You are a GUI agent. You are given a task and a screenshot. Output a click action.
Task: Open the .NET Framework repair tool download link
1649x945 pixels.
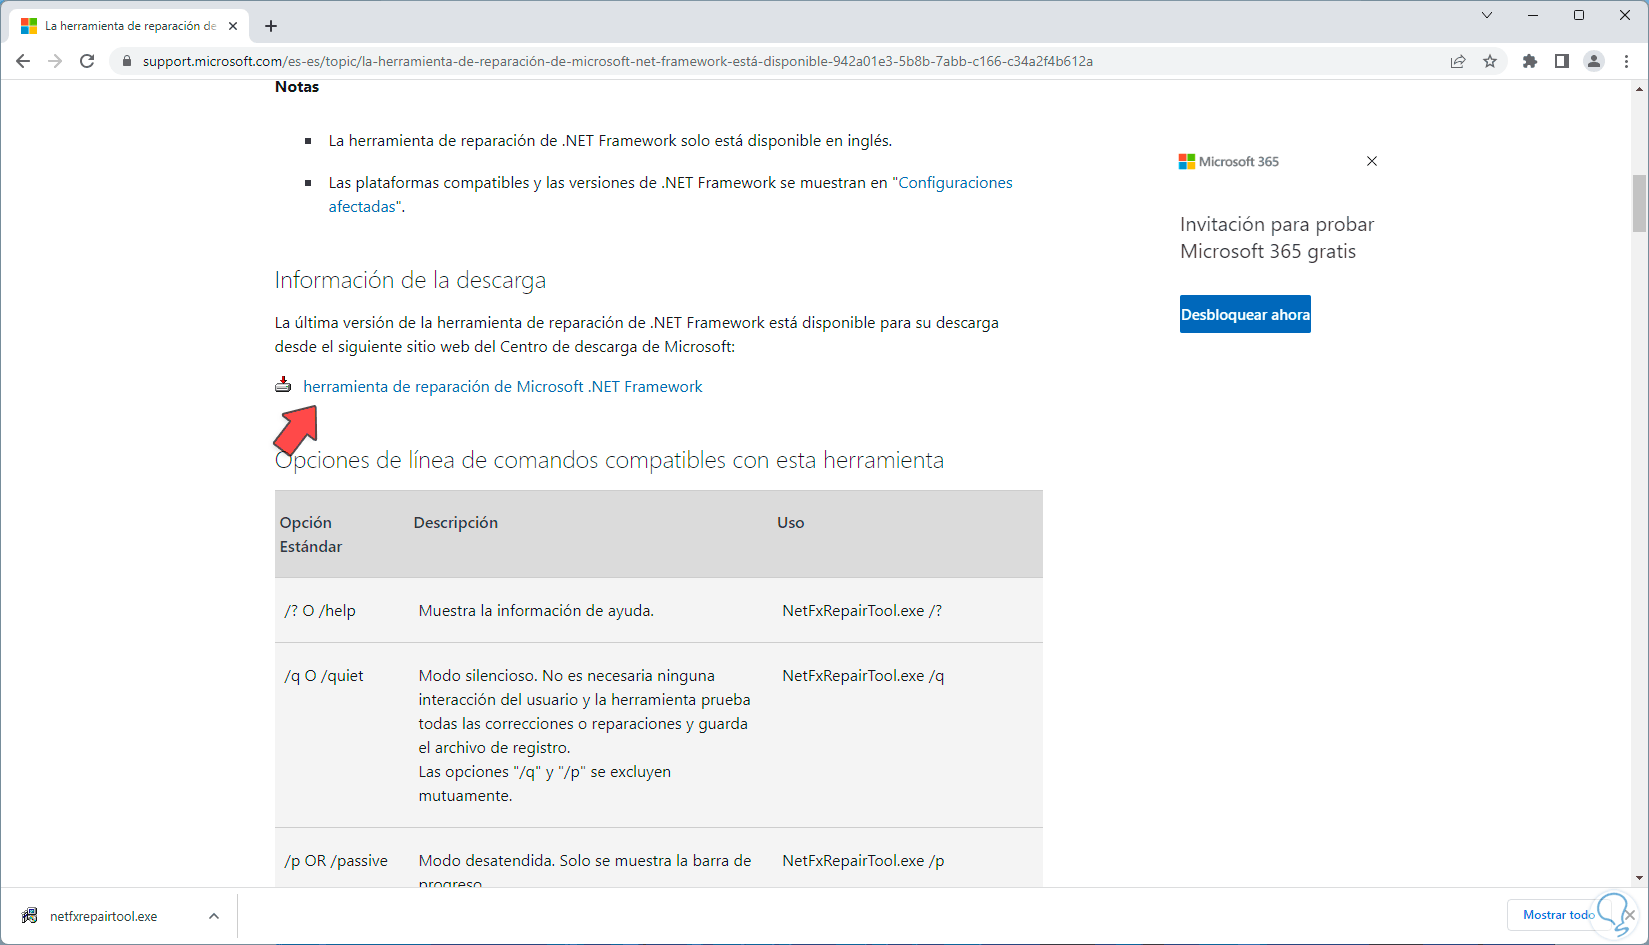[503, 387]
